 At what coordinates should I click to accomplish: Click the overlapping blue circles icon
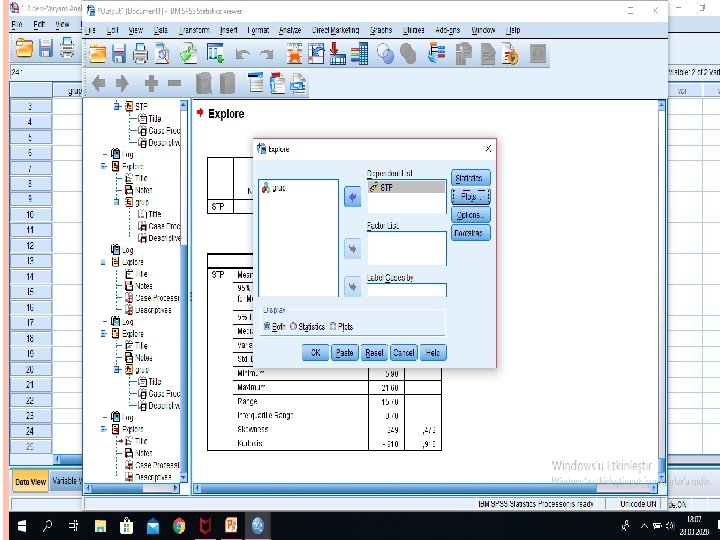(x=385, y=53)
